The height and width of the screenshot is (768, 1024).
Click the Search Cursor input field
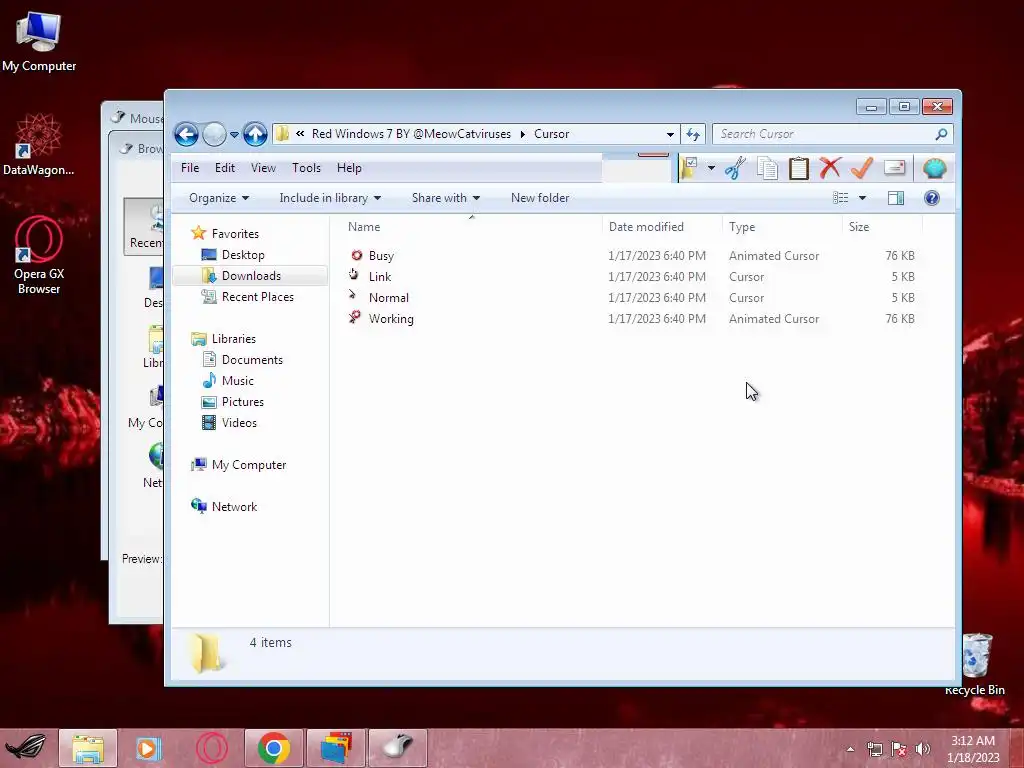coord(824,134)
